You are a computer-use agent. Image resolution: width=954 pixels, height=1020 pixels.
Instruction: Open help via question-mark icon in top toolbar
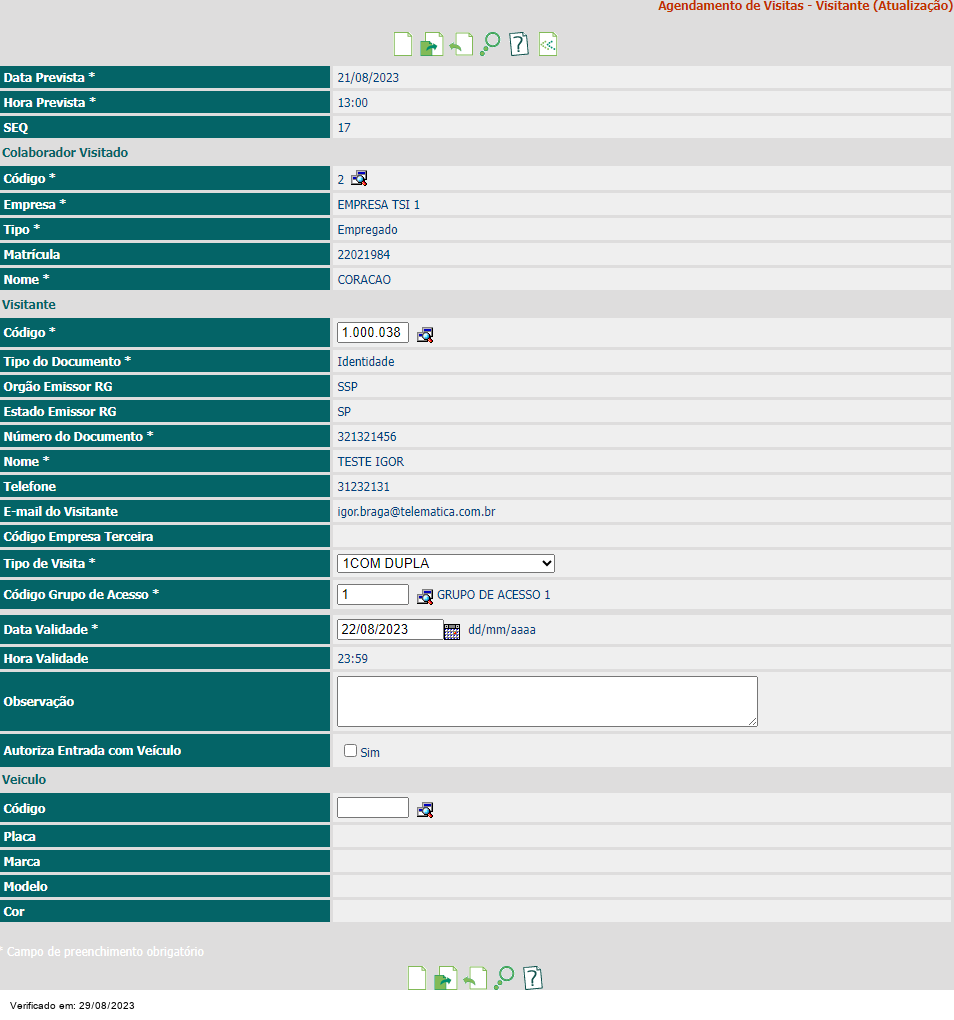[519, 44]
